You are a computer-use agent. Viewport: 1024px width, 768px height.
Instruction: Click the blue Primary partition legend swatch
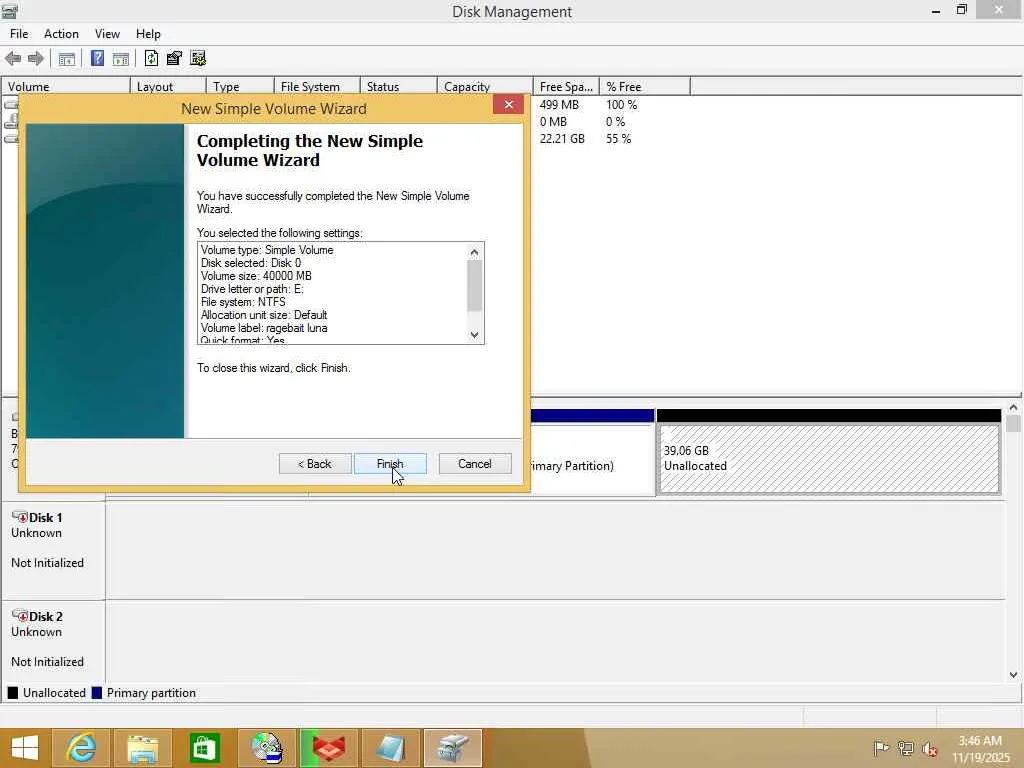[97, 693]
